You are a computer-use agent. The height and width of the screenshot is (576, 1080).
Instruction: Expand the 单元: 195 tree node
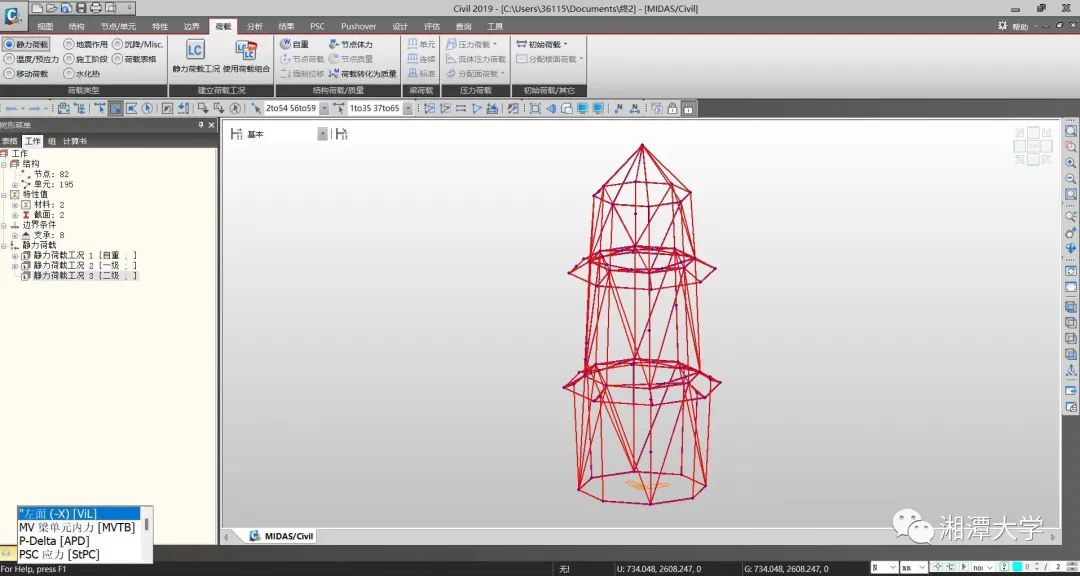(15, 184)
